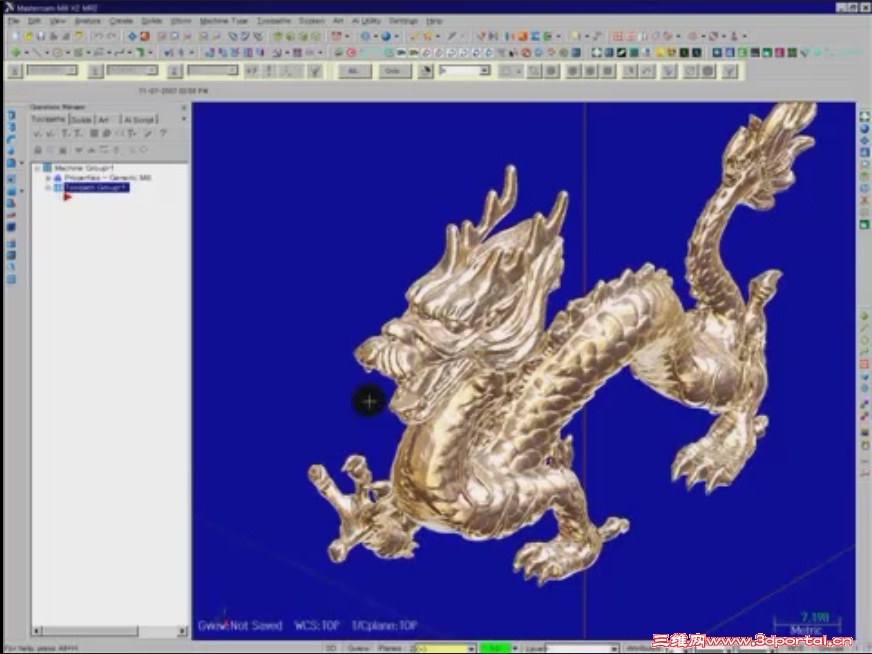The height and width of the screenshot is (654, 872).
Task: Click the Create Line icon
Action: [37, 52]
